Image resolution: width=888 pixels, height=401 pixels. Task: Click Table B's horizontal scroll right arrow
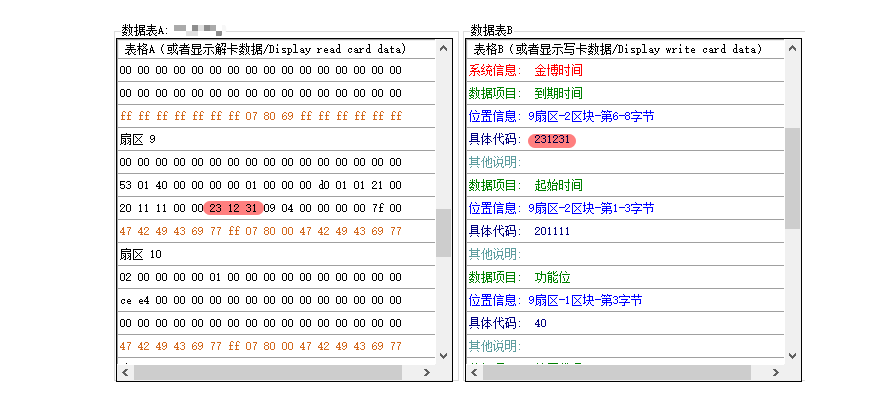[x=777, y=372]
